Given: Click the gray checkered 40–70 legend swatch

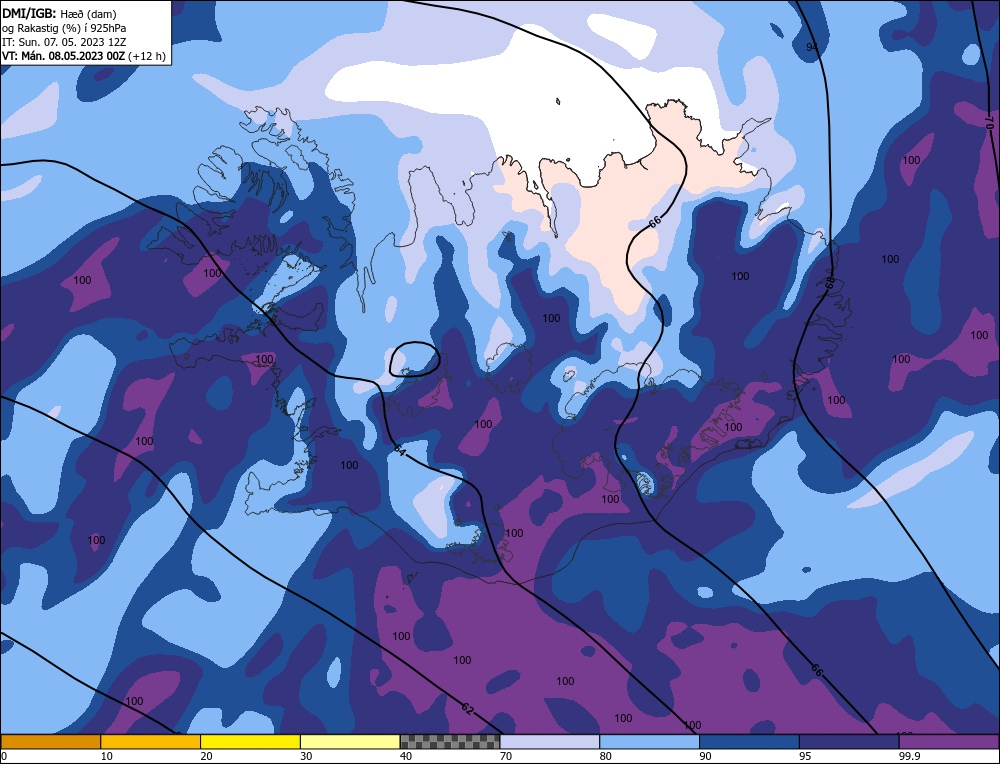Looking at the screenshot, I should pyautogui.click(x=450, y=741).
